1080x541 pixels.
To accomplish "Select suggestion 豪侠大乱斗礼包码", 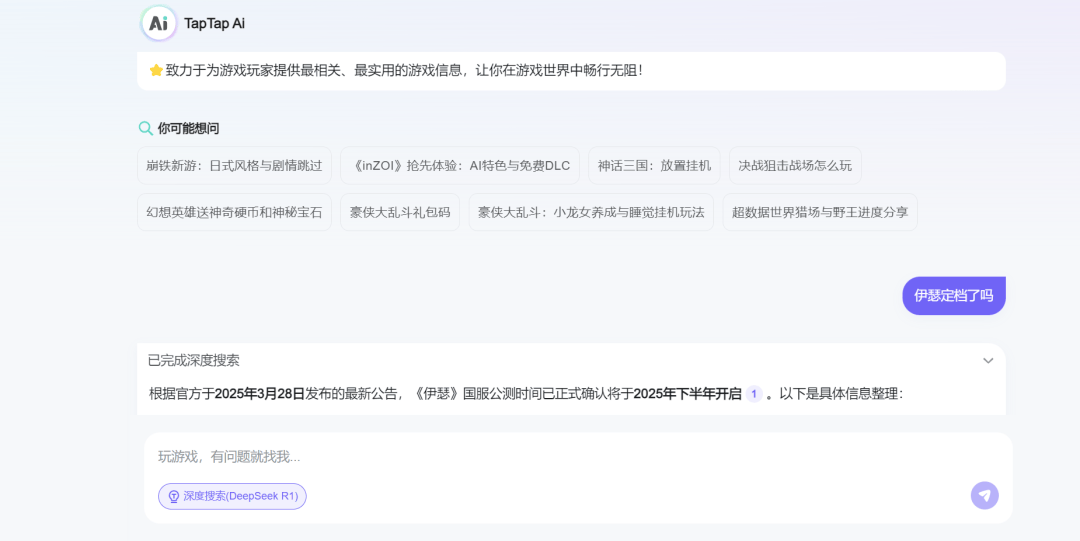I will (399, 212).
